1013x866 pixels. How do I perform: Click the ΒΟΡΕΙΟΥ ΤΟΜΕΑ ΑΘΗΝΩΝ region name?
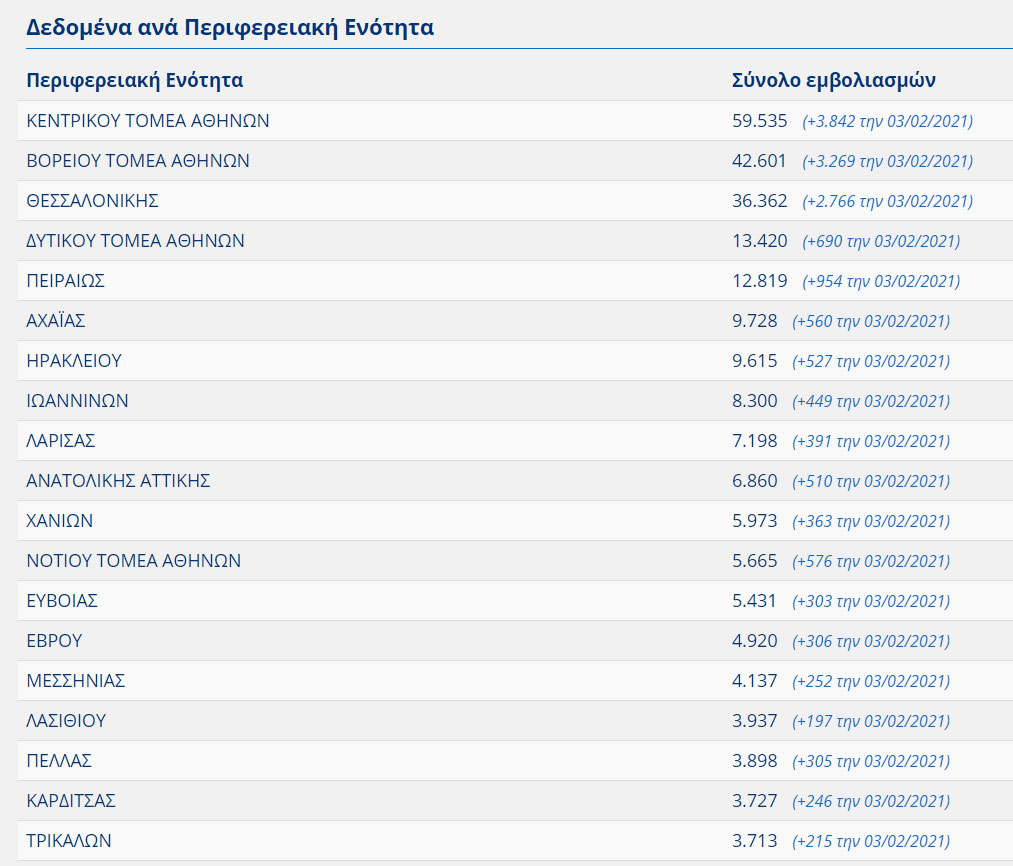point(138,161)
